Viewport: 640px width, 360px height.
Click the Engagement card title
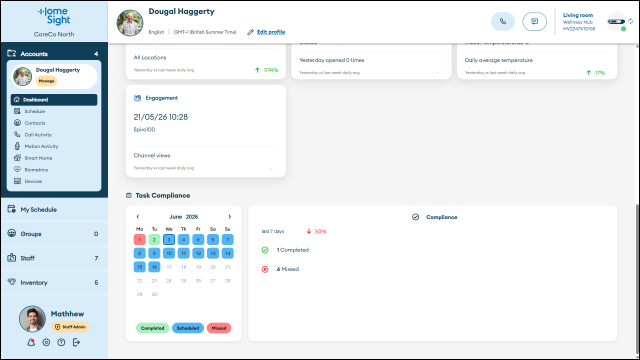pyautogui.click(x=162, y=98)
